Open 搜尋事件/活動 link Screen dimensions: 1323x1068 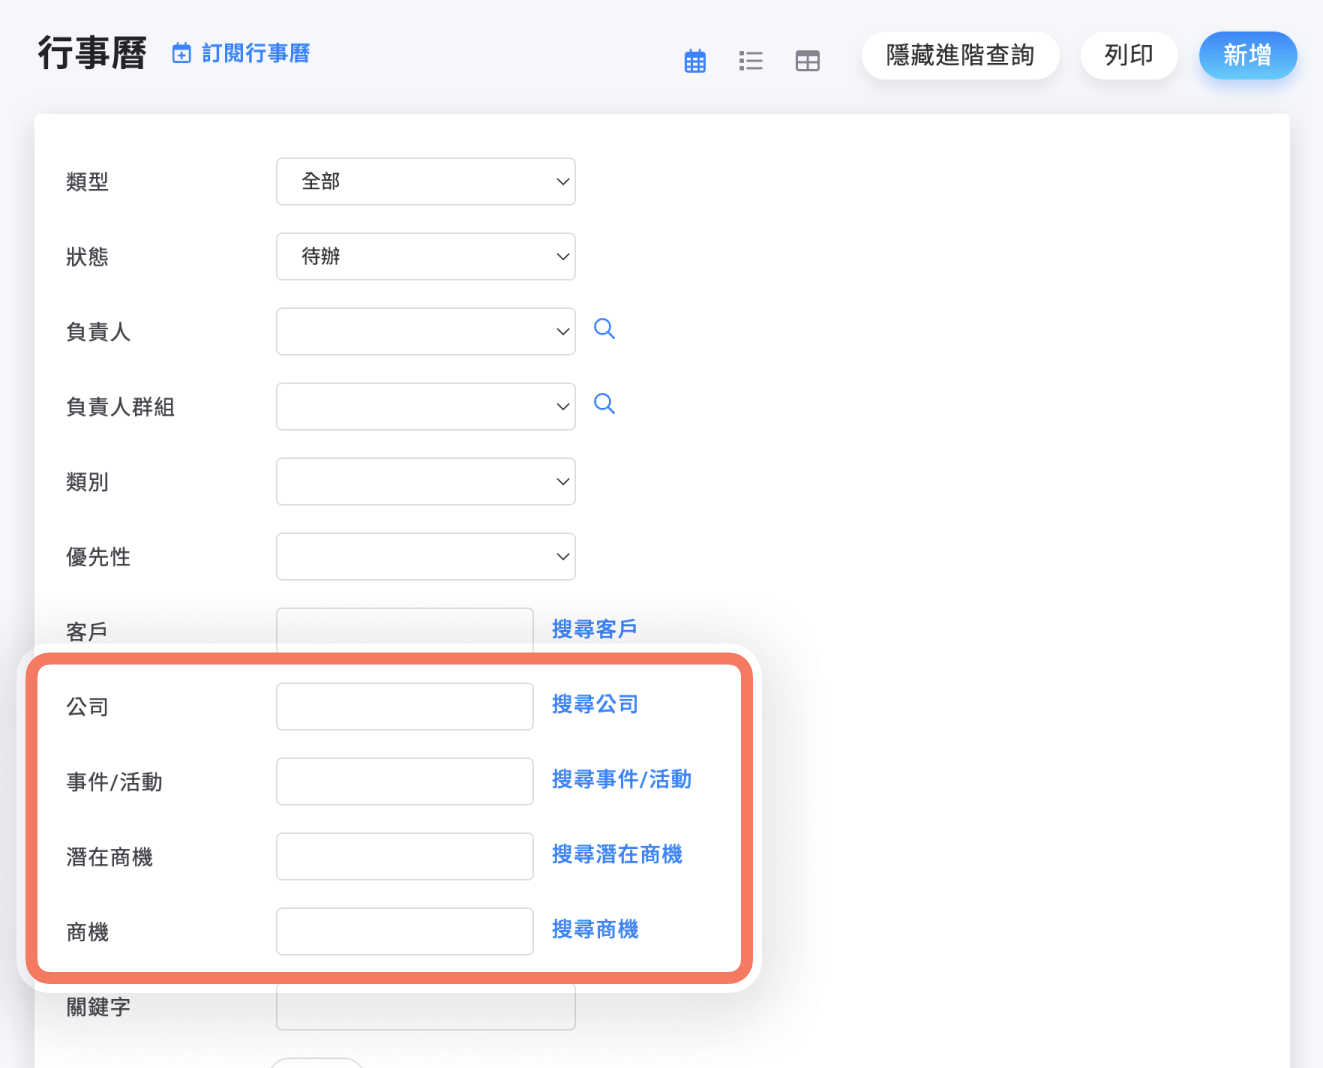coord(622,780)
